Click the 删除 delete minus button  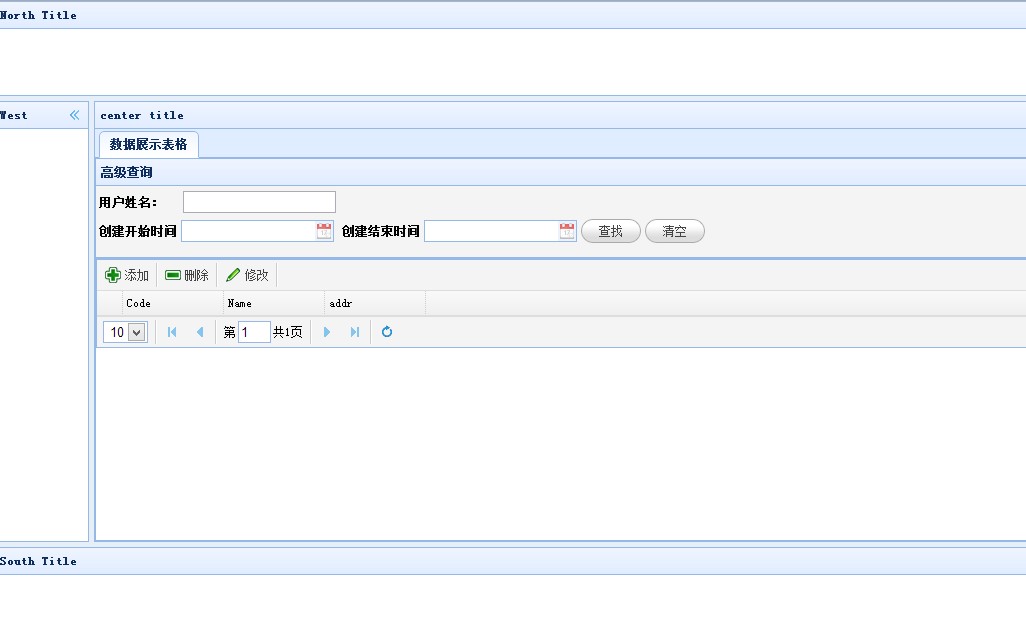(x=187, y=275)
